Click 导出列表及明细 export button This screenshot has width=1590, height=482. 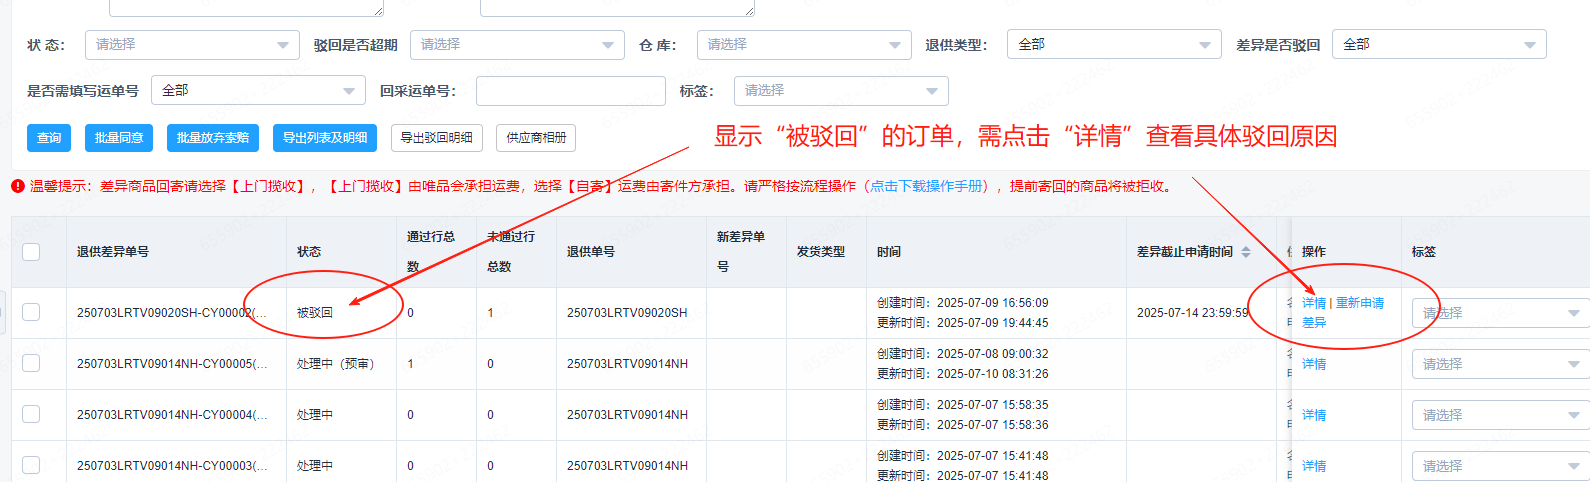click(325, 138)
